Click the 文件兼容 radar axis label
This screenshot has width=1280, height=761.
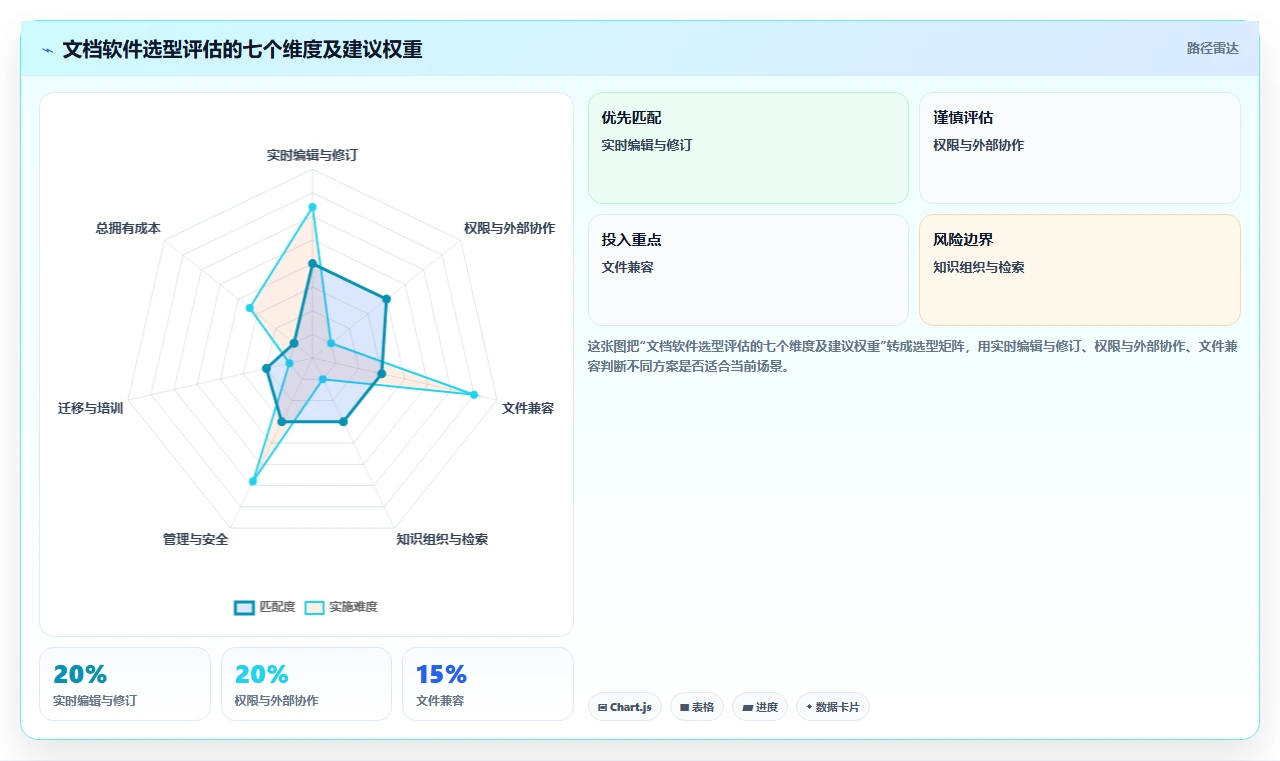(528, 408)
